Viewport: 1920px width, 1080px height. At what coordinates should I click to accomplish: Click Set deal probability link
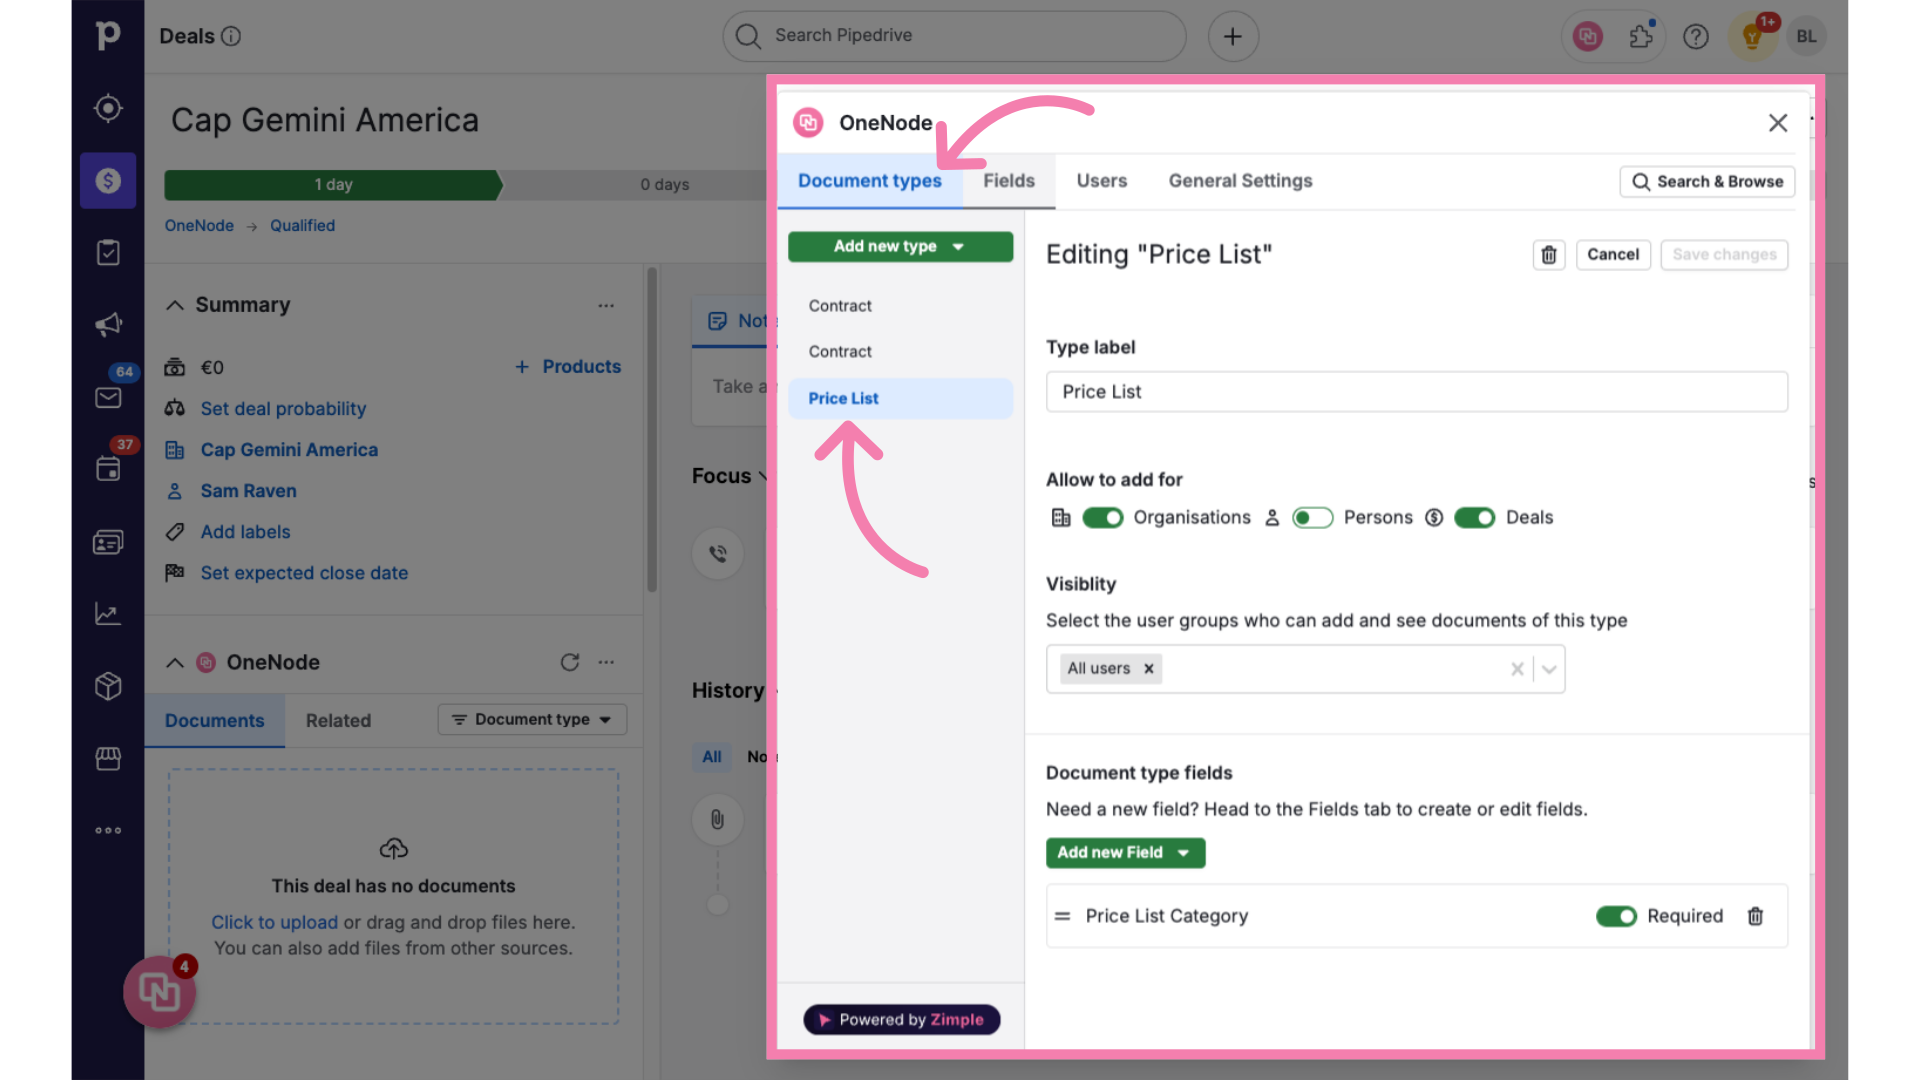(283, 409)
